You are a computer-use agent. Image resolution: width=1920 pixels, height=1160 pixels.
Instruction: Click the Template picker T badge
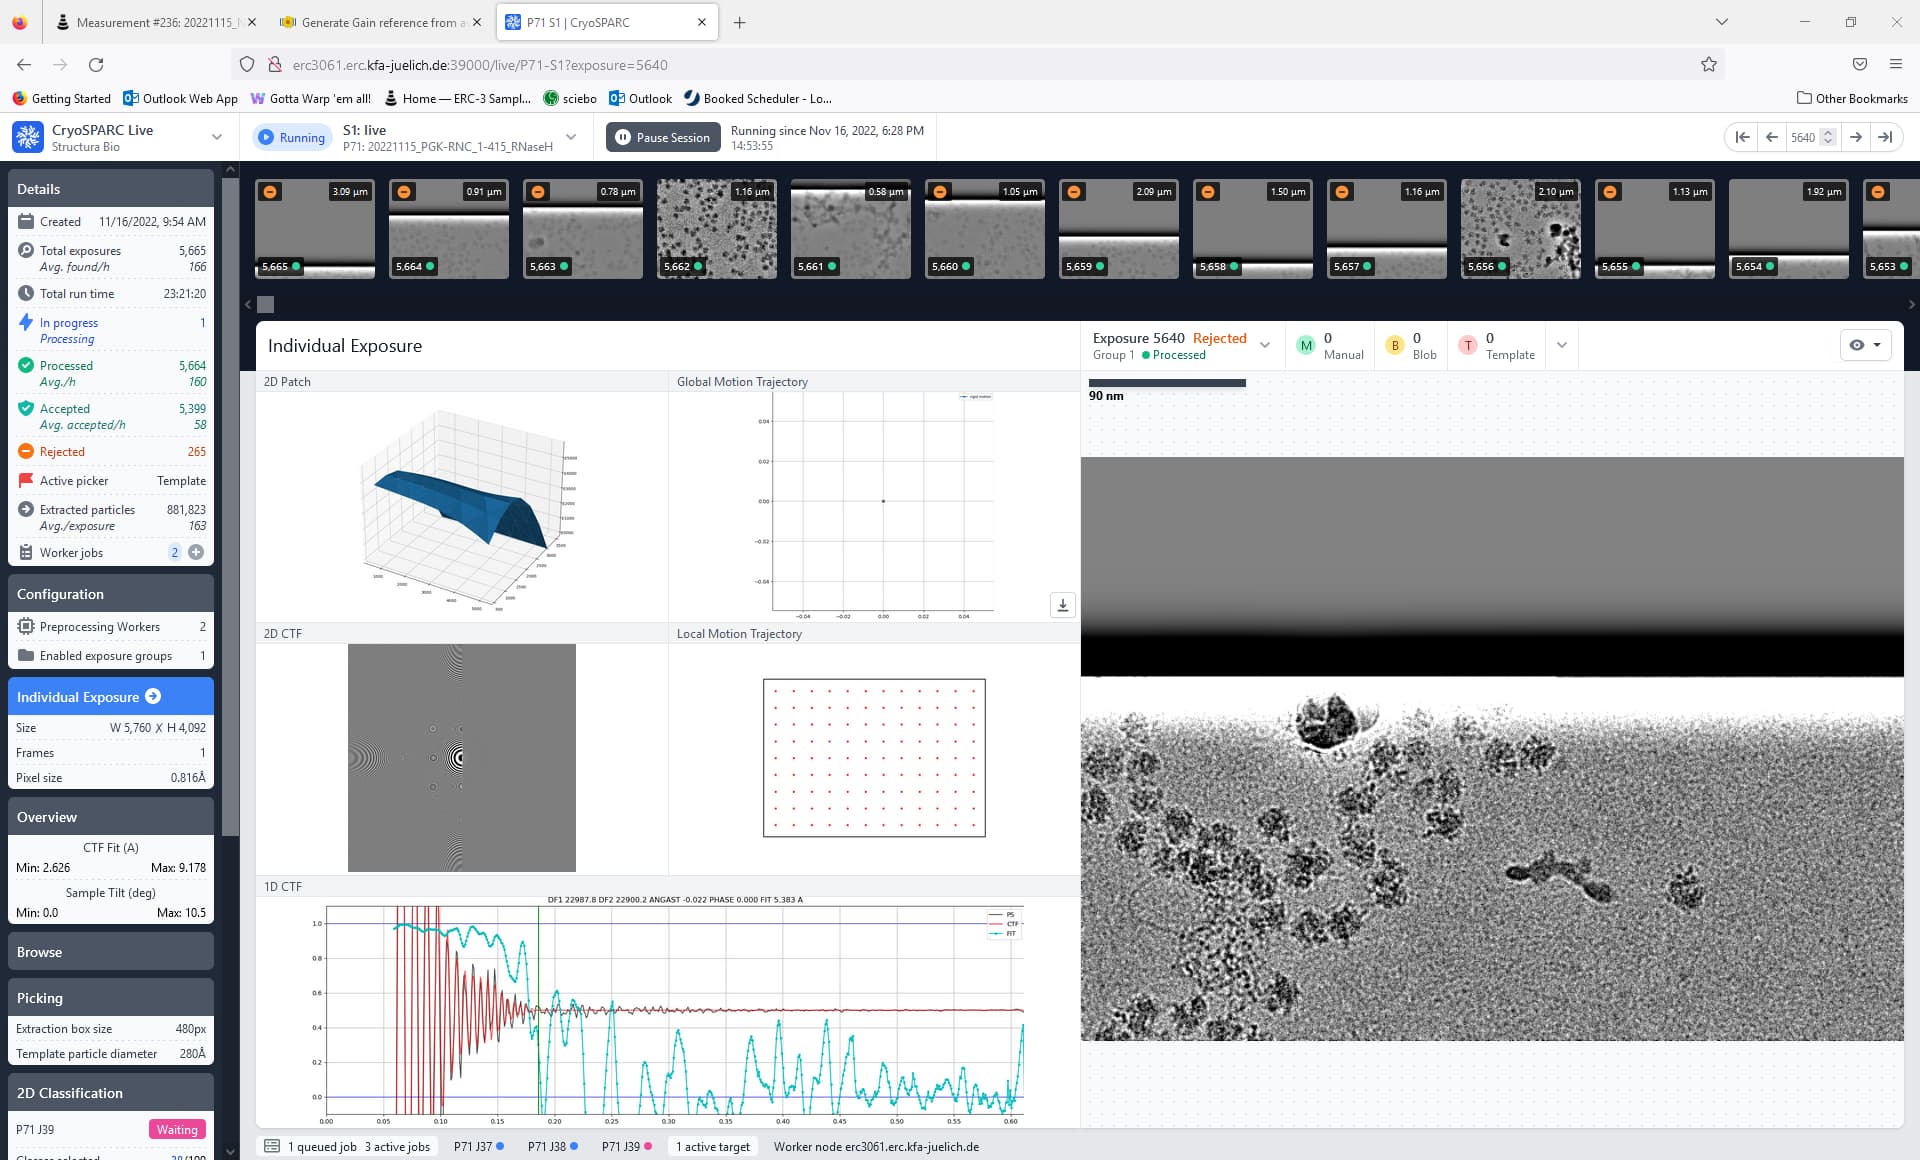[x=1468, y=345]
